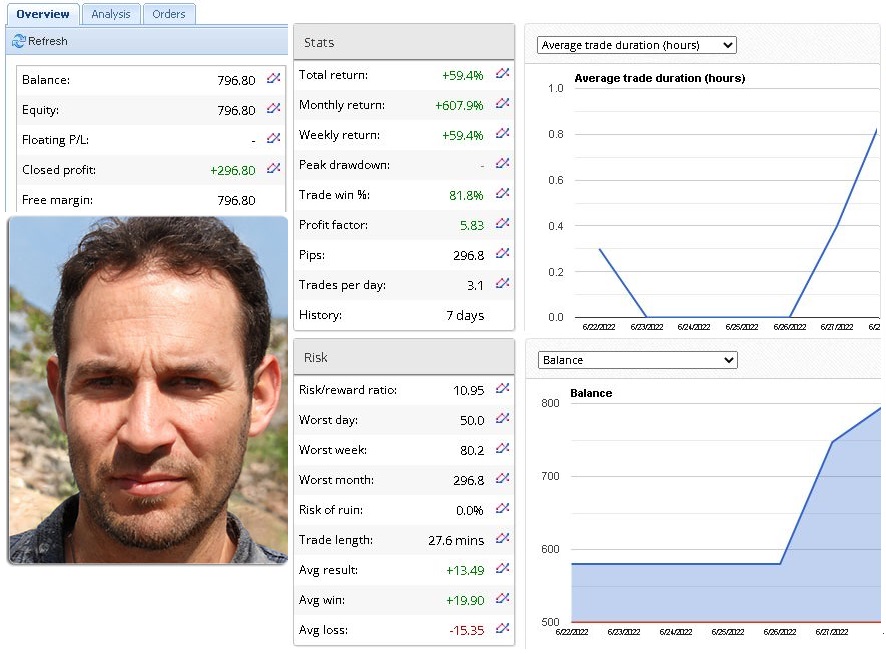Click chart icon for Pips row

502,253
